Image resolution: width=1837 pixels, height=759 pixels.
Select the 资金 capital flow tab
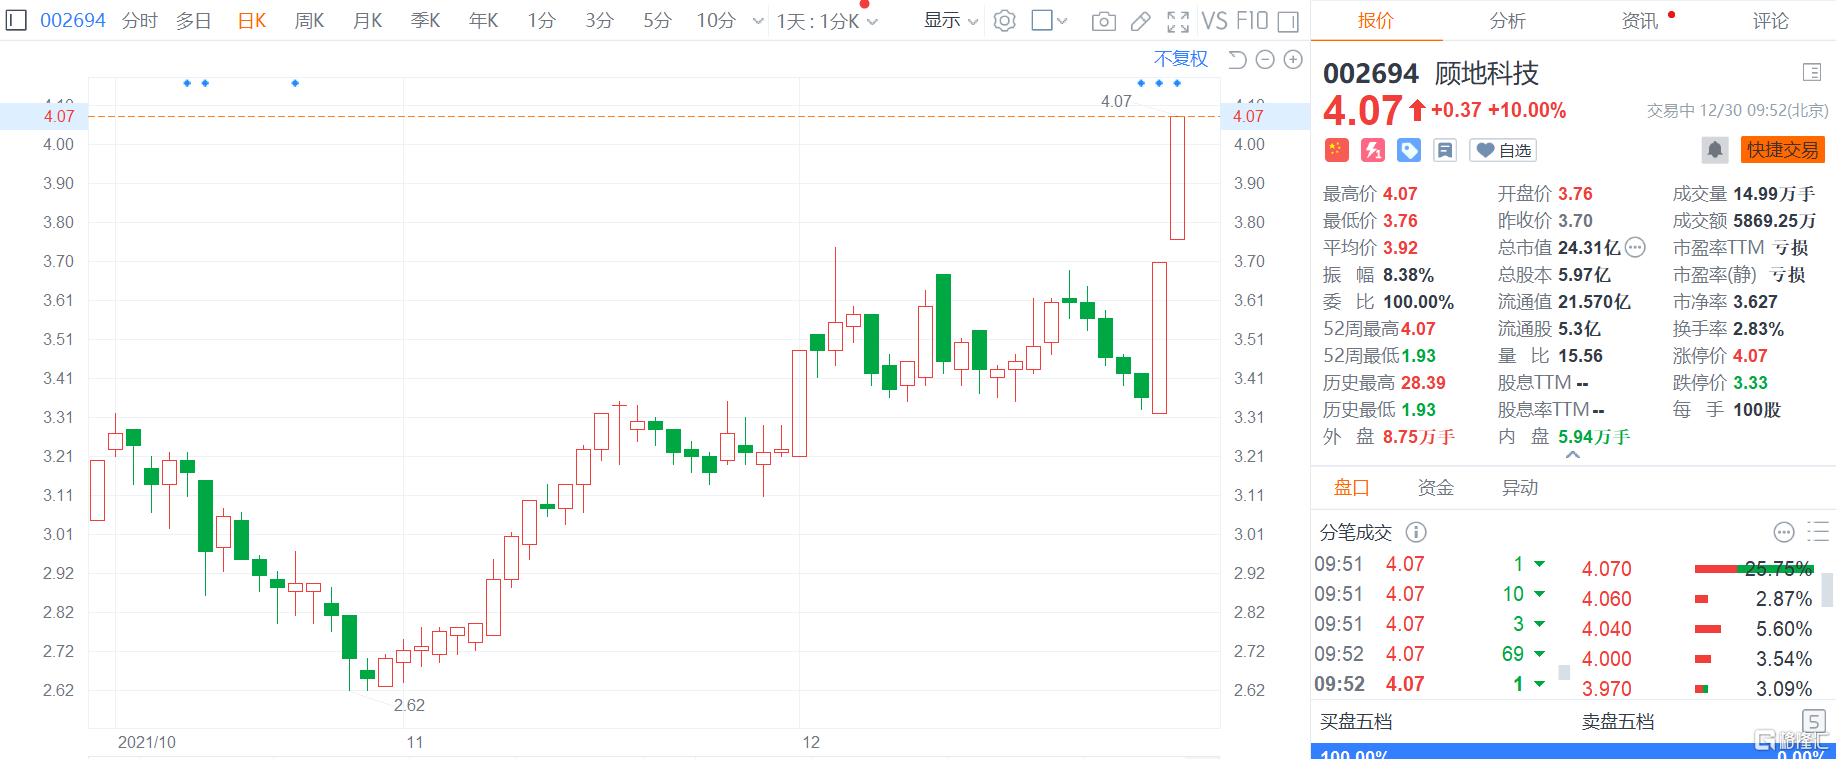point(1436,488)
